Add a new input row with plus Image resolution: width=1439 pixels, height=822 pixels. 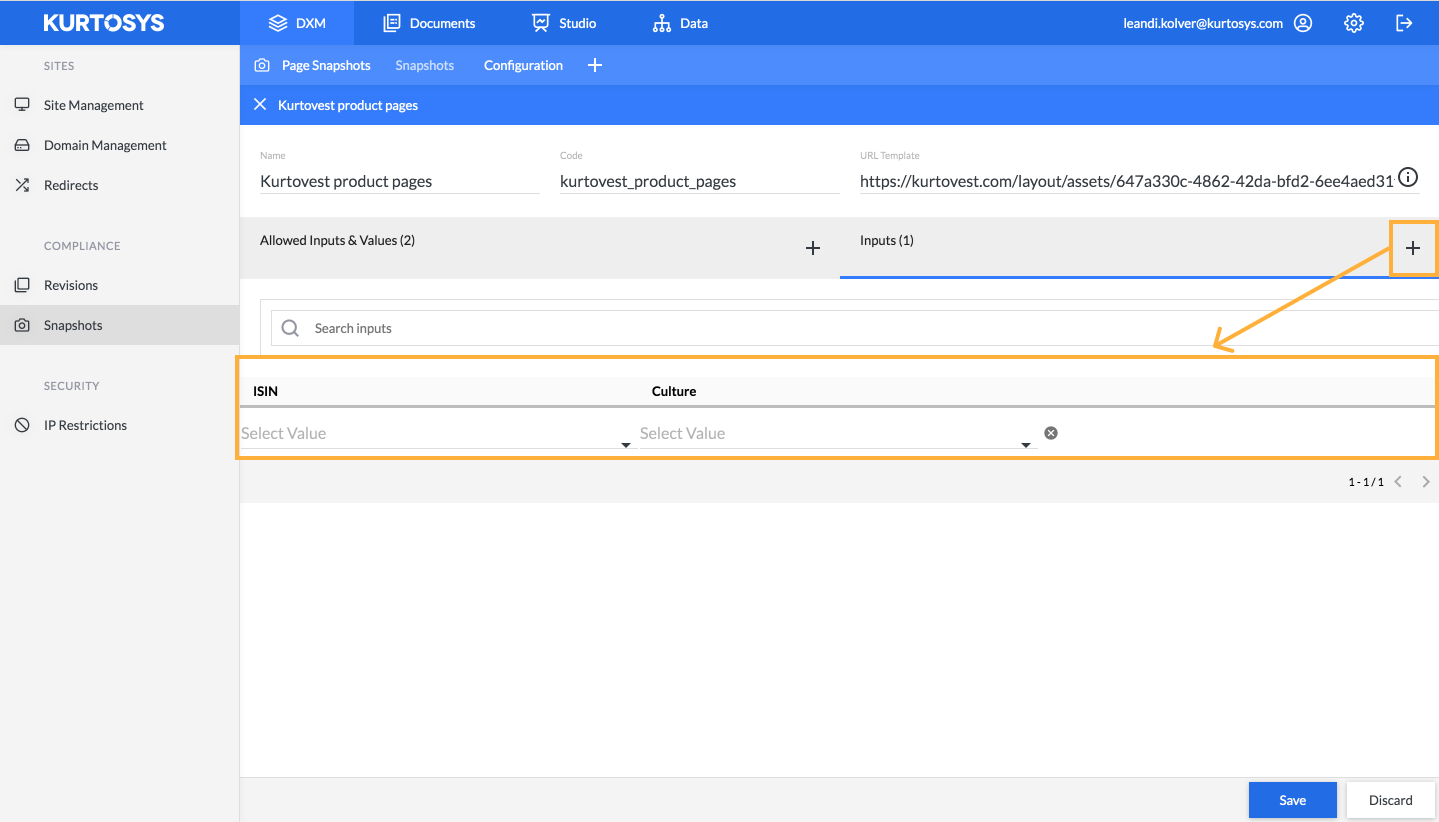[x=1413, y=248]
